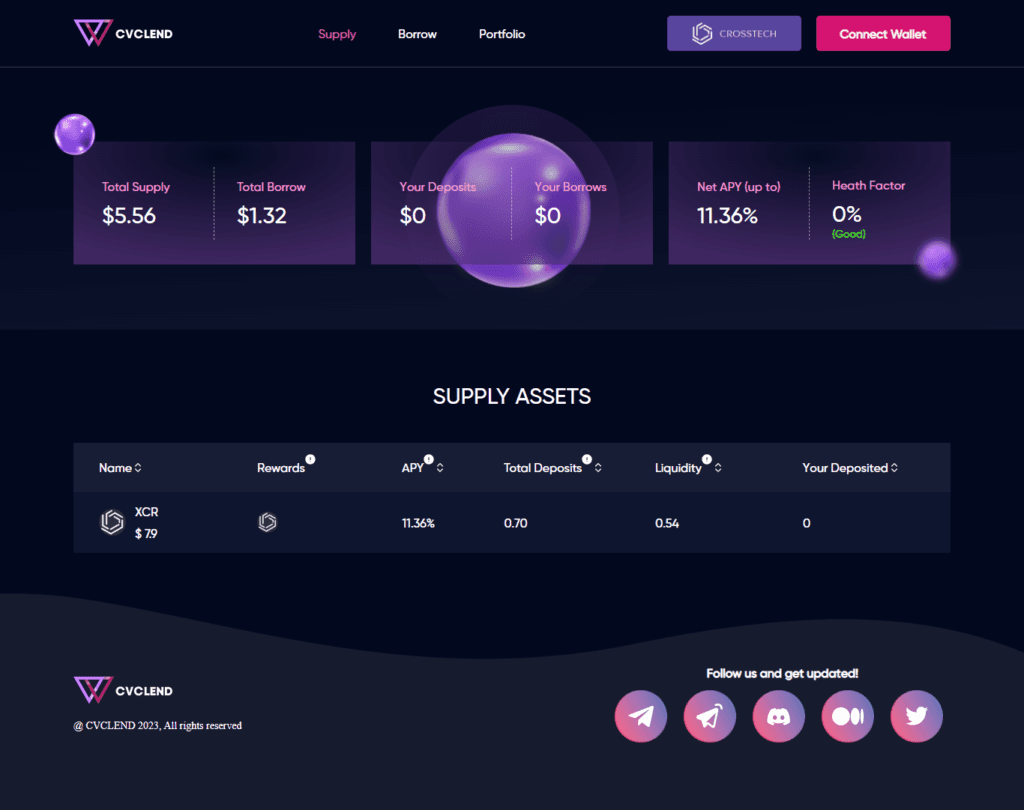Click the CROSSTECH logo icon in button
This screenshot has width=1024, height=810.
coord(702,33)
